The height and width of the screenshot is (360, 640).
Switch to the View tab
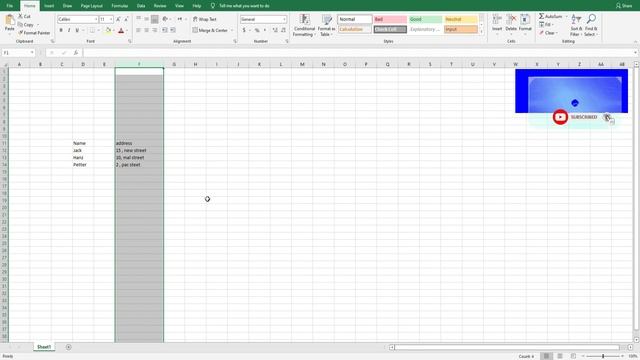point(179,6)
